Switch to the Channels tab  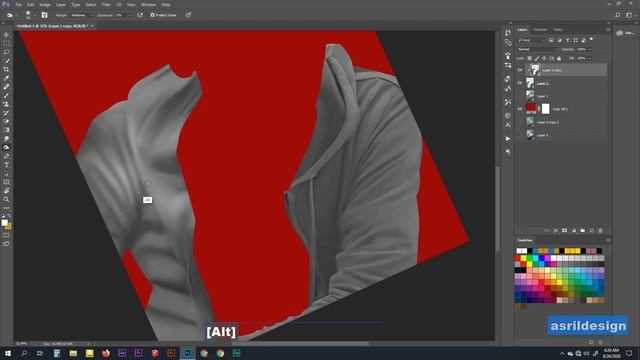[540, 30]
